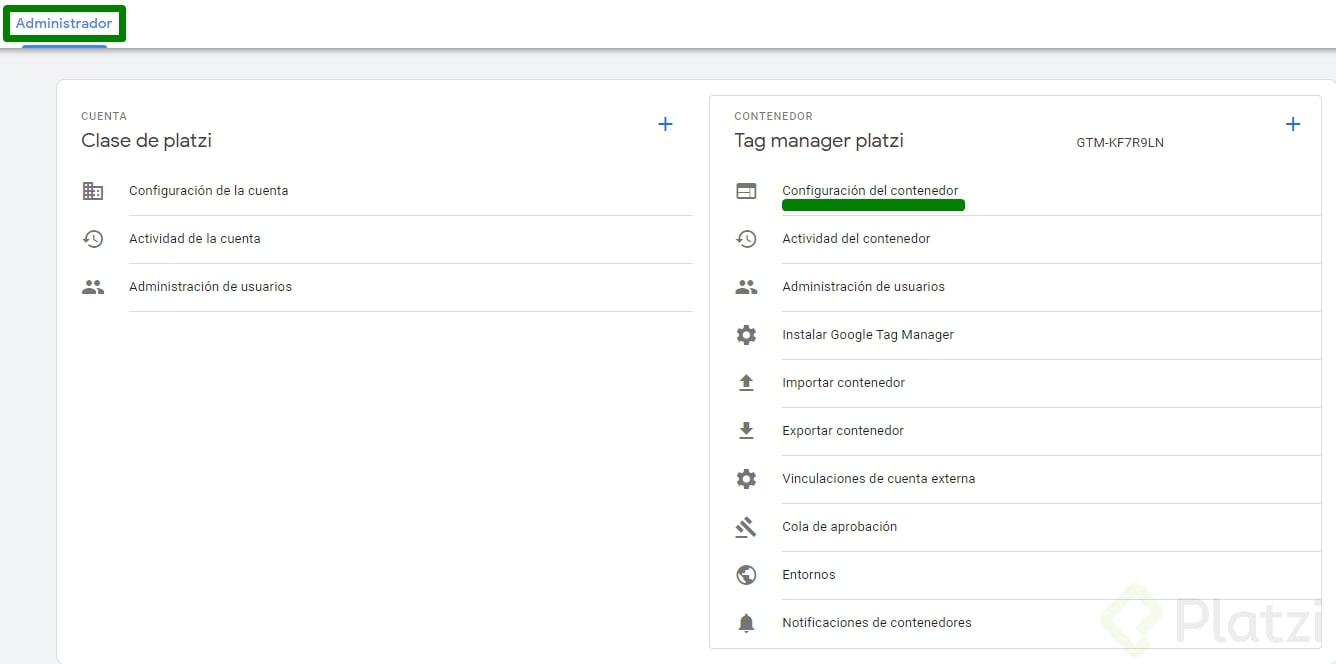This screenshot has height=664, width=1336.
Task: Open Instalar Google Tag Manager
Action: [x=868, y=335]
